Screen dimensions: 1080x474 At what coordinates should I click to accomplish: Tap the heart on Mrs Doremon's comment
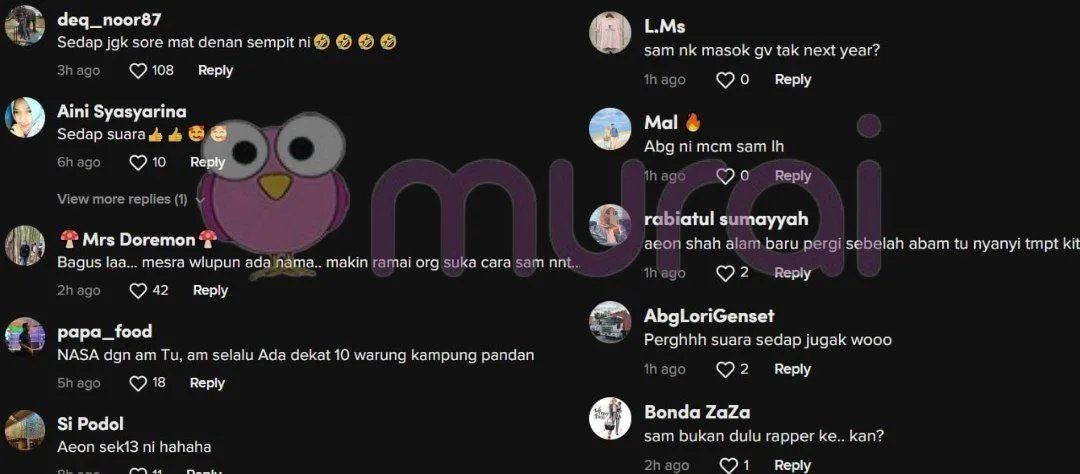click(138, 290)
